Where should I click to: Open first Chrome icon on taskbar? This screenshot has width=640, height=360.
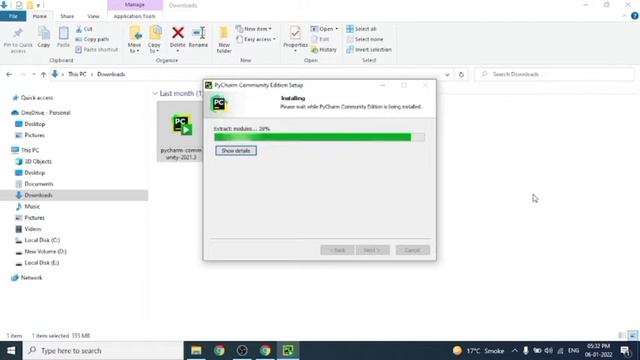(219, 351)
